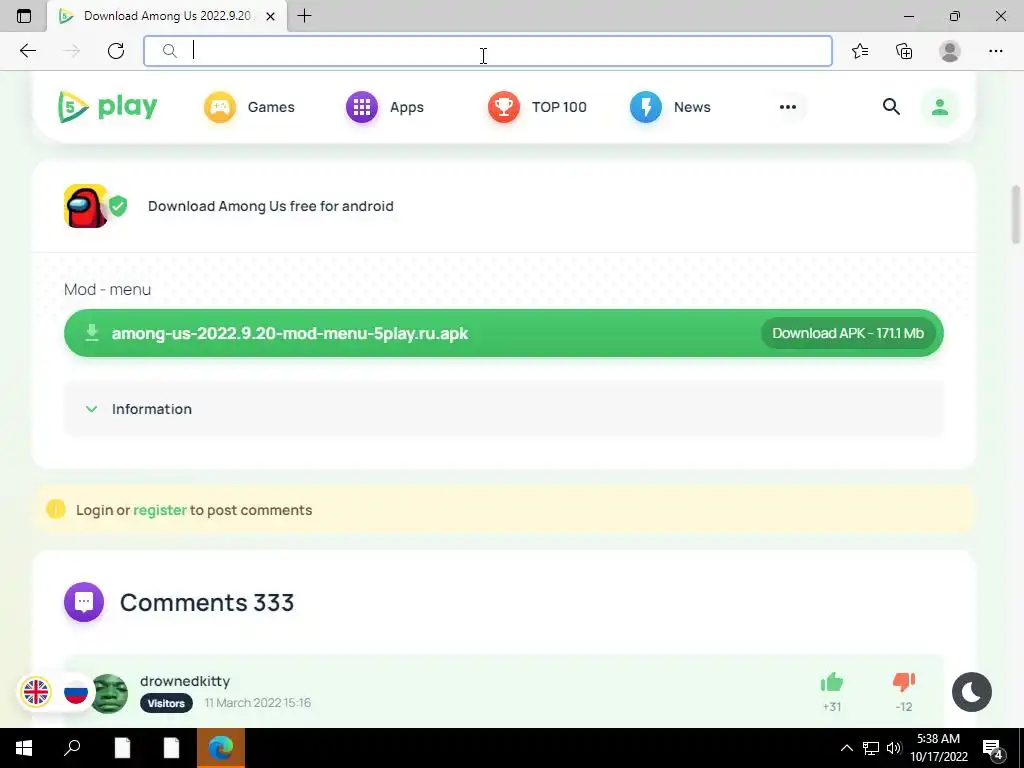
Task: Click the News menu label
Action: [x=692, y=107]
